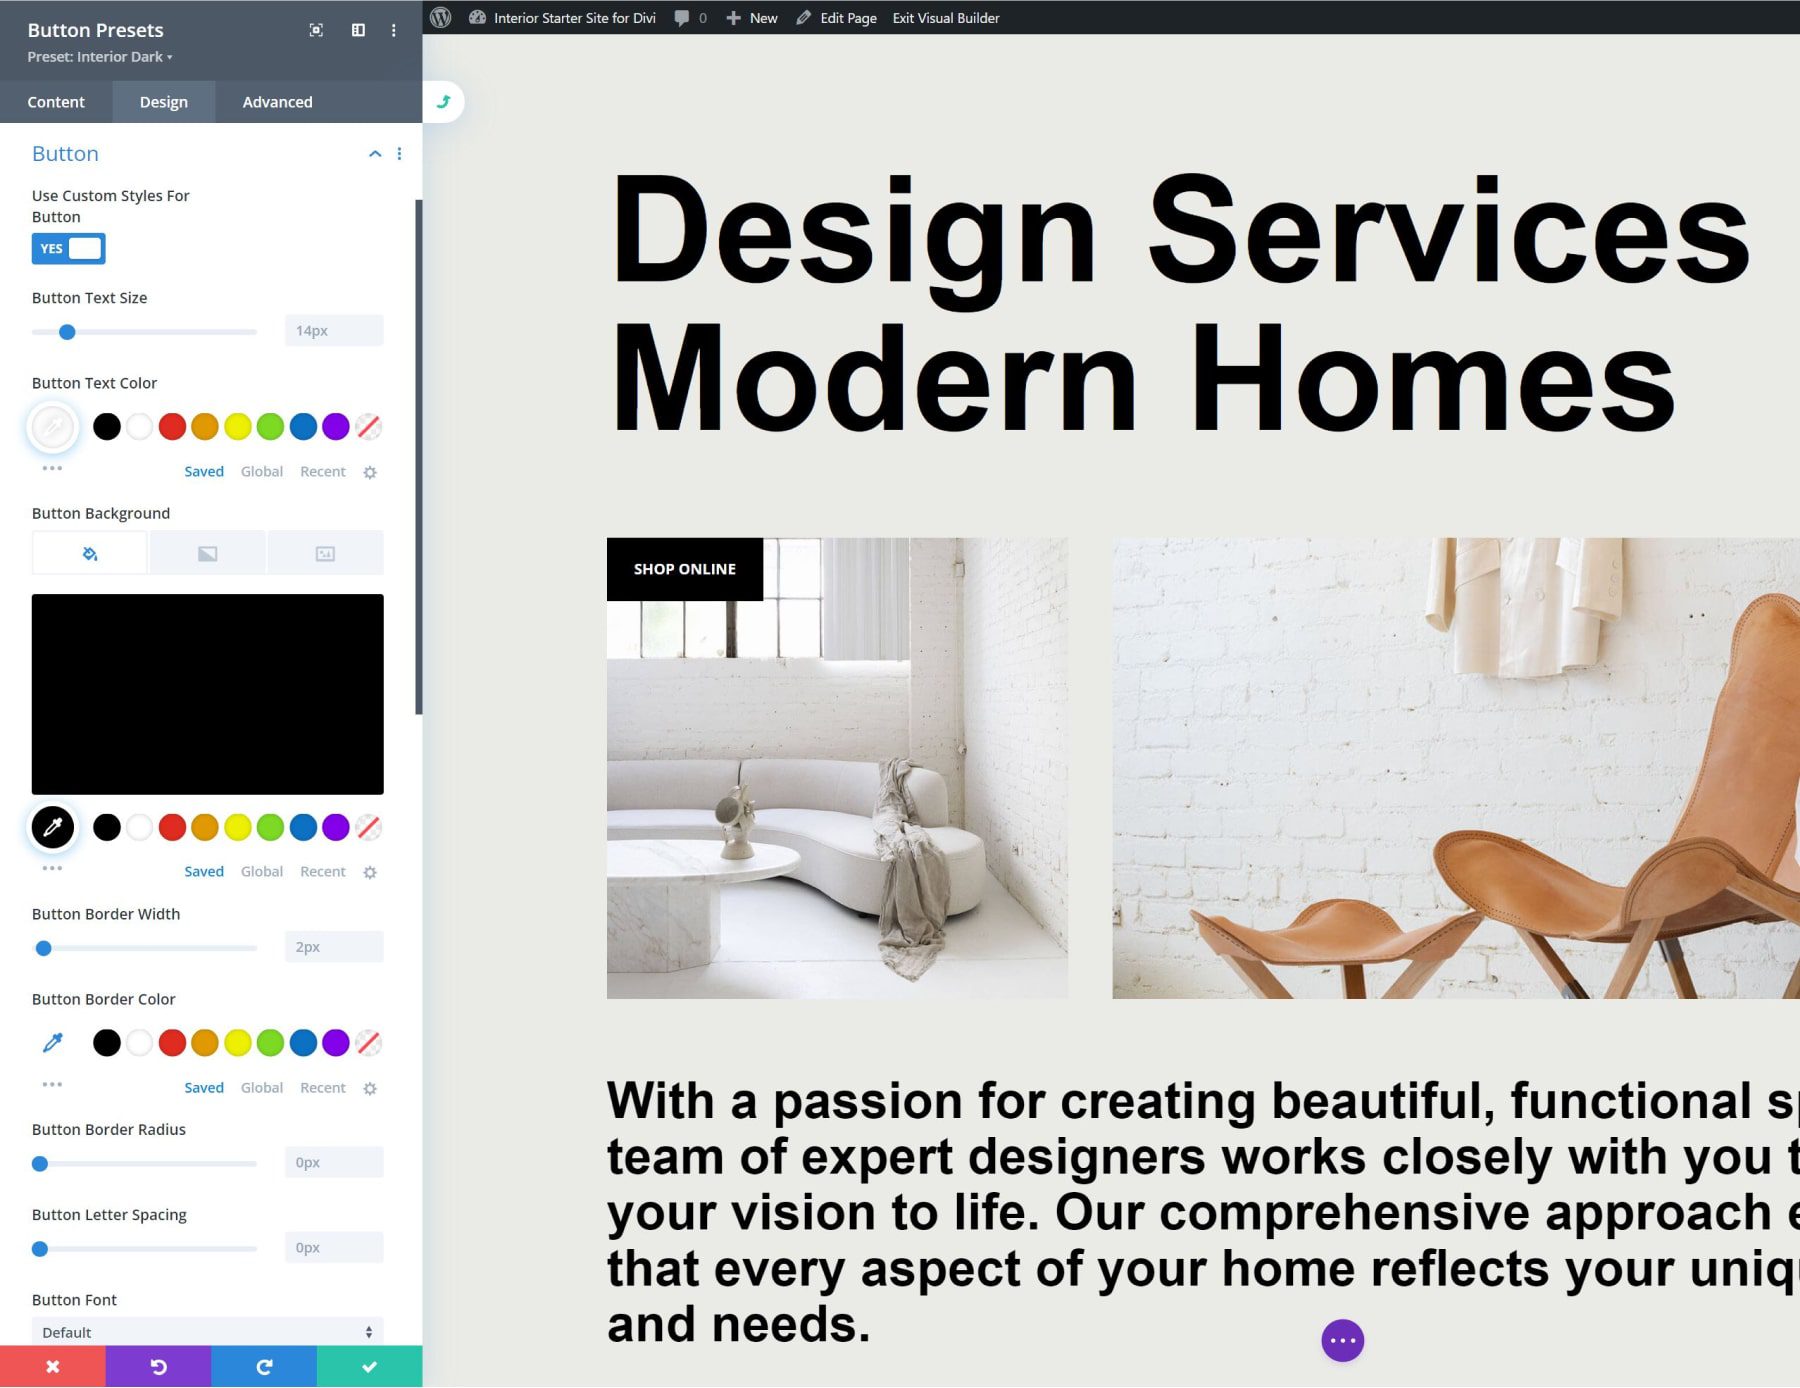This screenshot has height=1388, width=1800.
Task: Click the purple three-dot button on the page
Action: coord(1343,1340)
